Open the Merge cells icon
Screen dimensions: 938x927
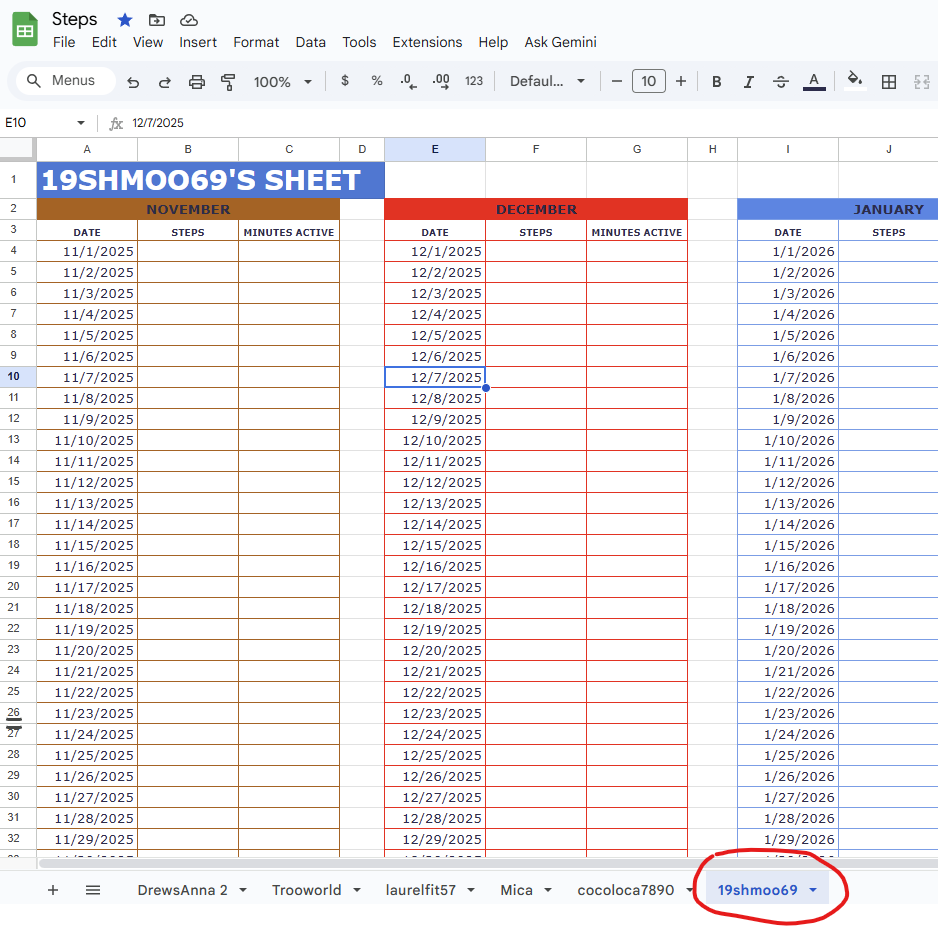click(x=921, y=82)
